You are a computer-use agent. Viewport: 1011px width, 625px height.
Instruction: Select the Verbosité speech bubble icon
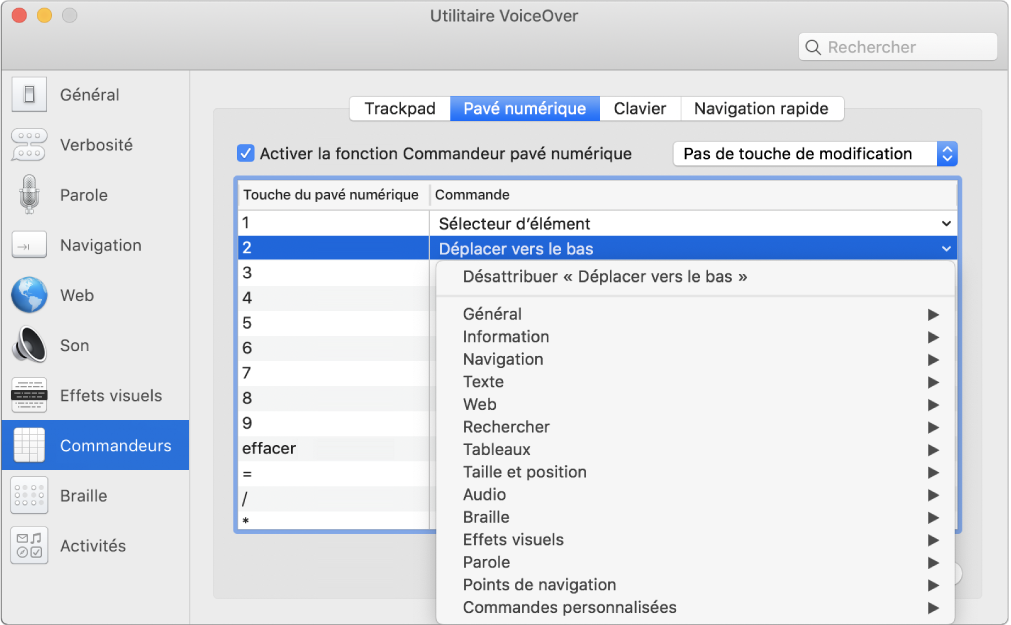tap(29, 145)
